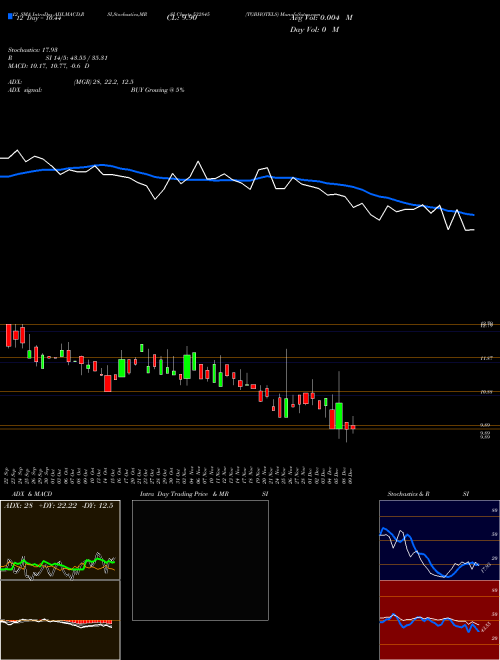Screen dimensions: 500x660
Task: Select the 'Avg Vol: 0.004 M' text
Action: 321,18
